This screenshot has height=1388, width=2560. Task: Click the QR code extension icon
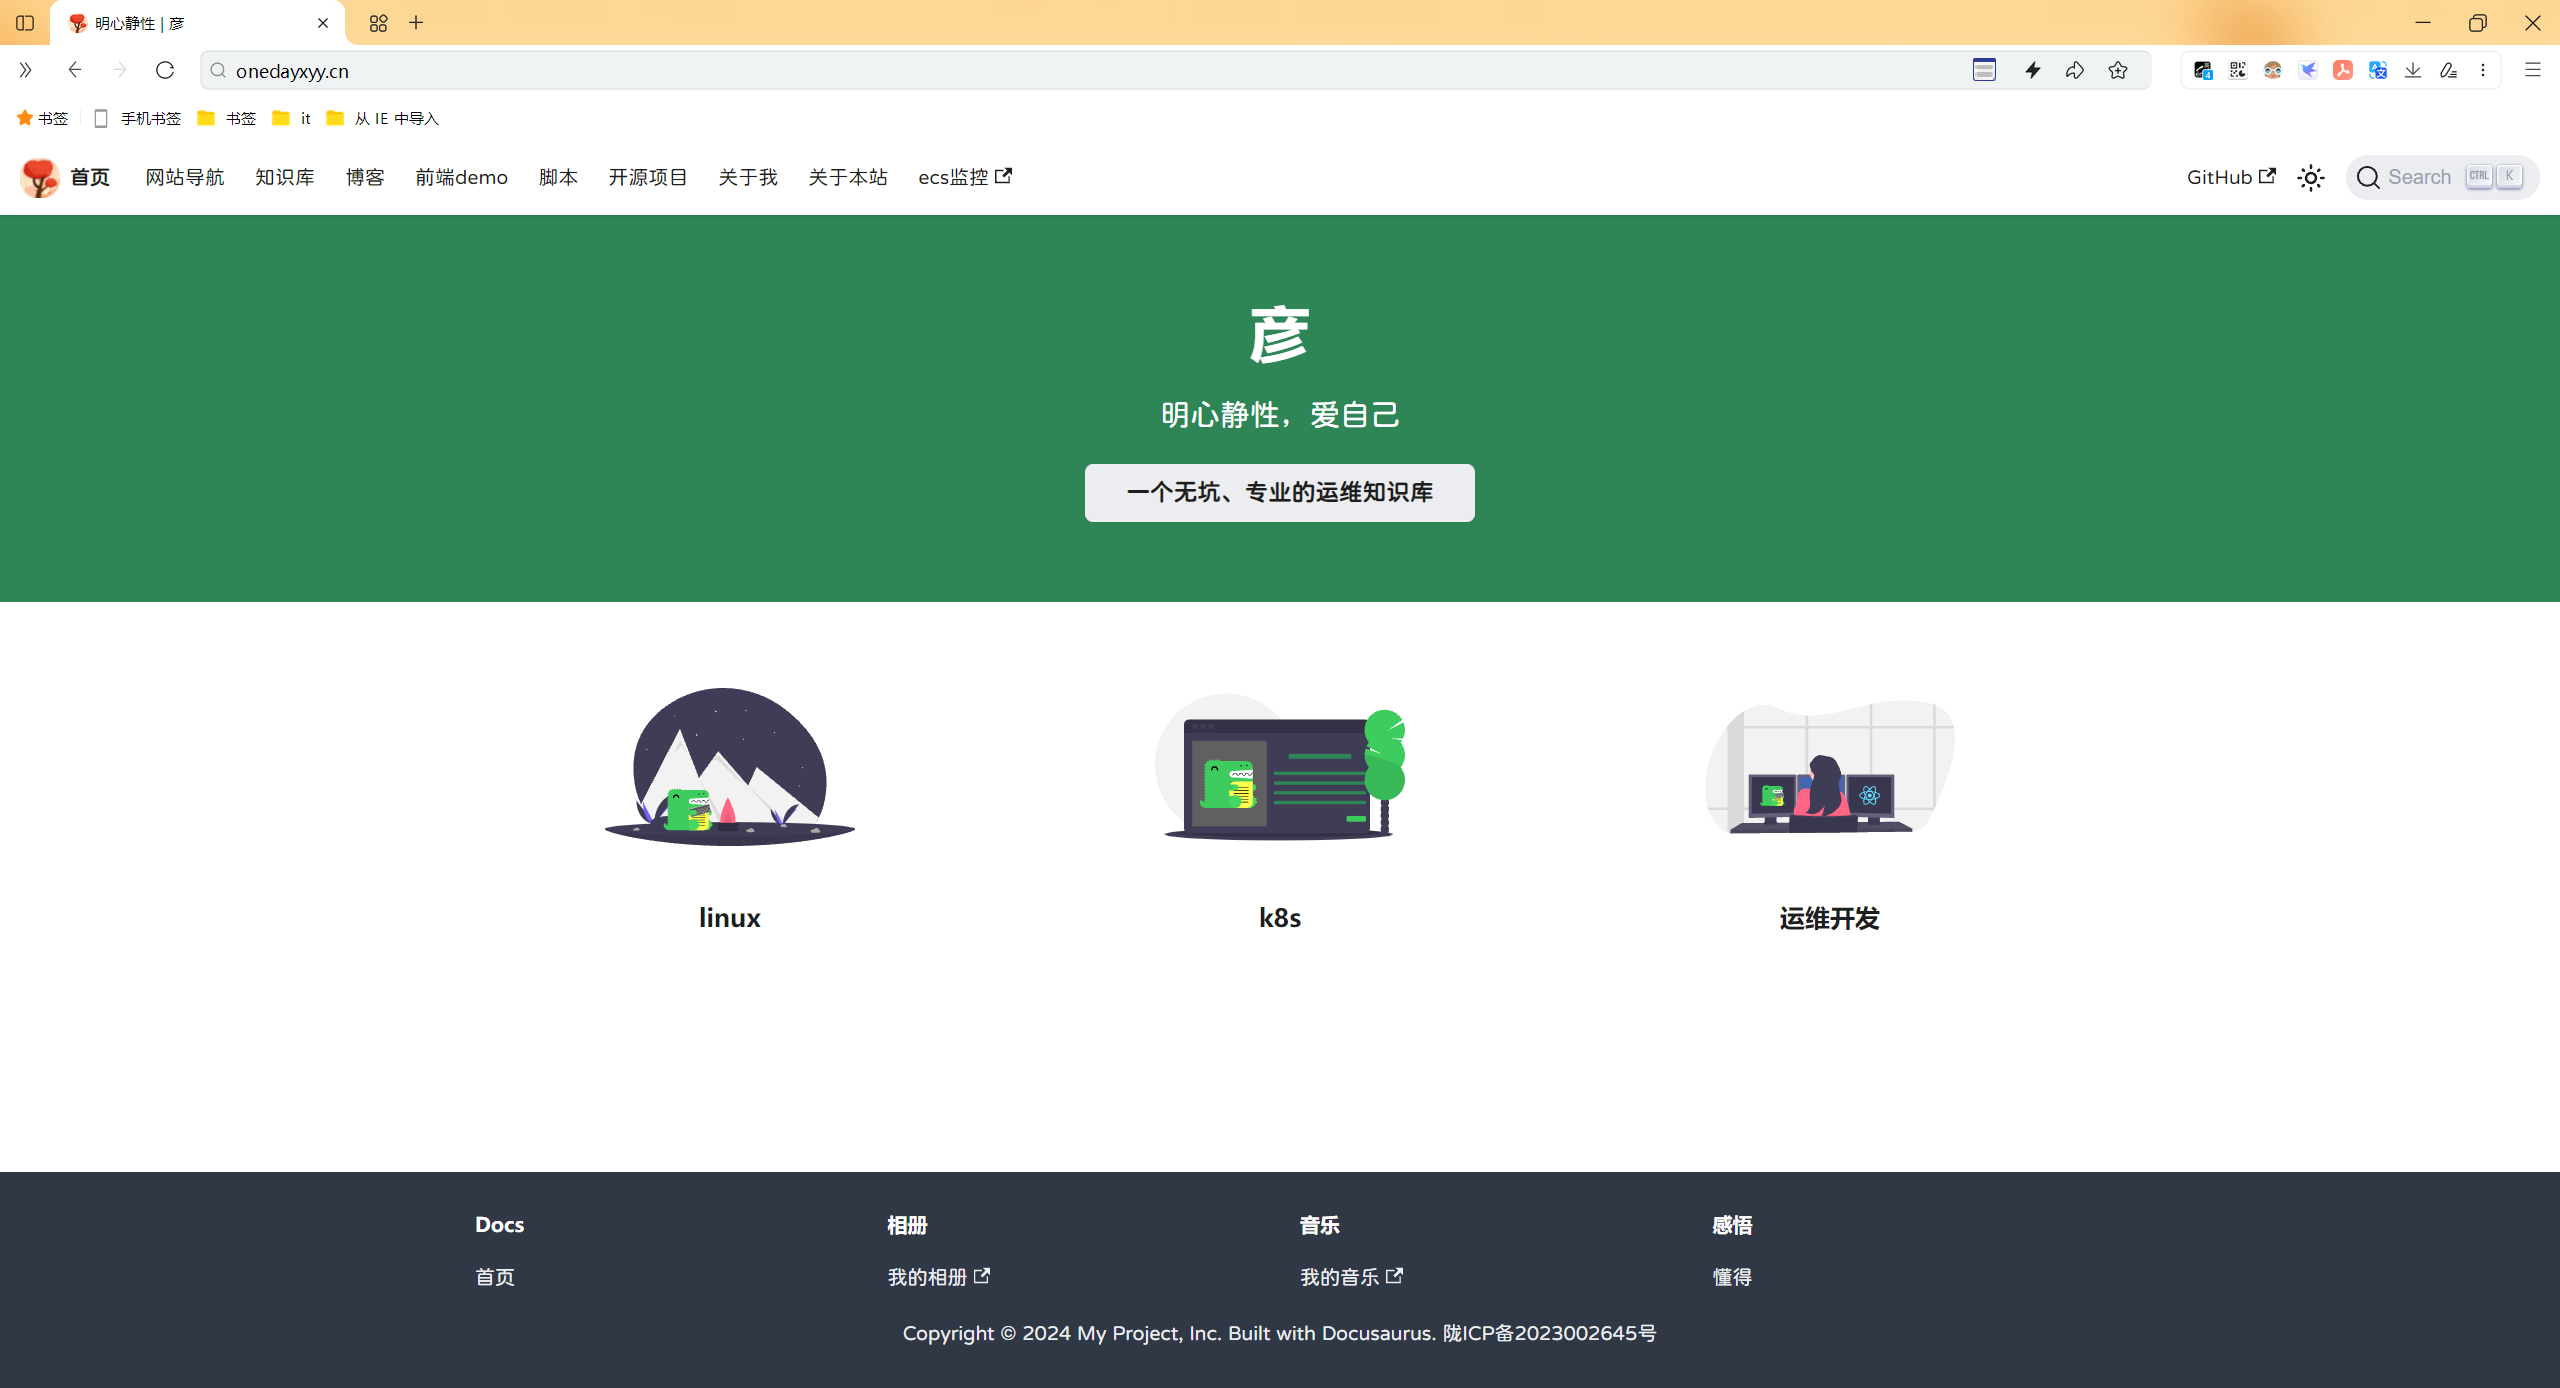[2237, 70]
